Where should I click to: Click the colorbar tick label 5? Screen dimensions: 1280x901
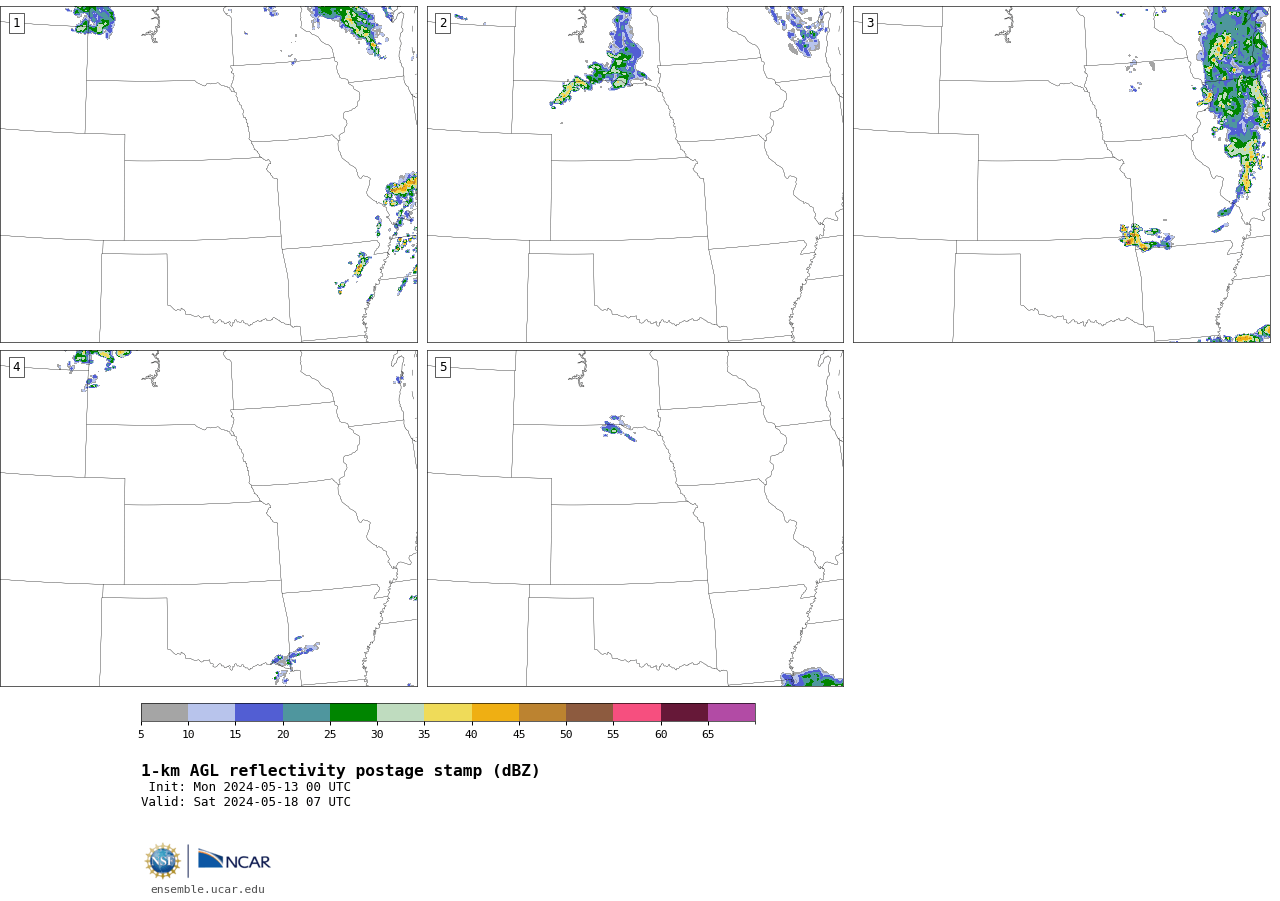pyautogui.click(x=141, y=734)
